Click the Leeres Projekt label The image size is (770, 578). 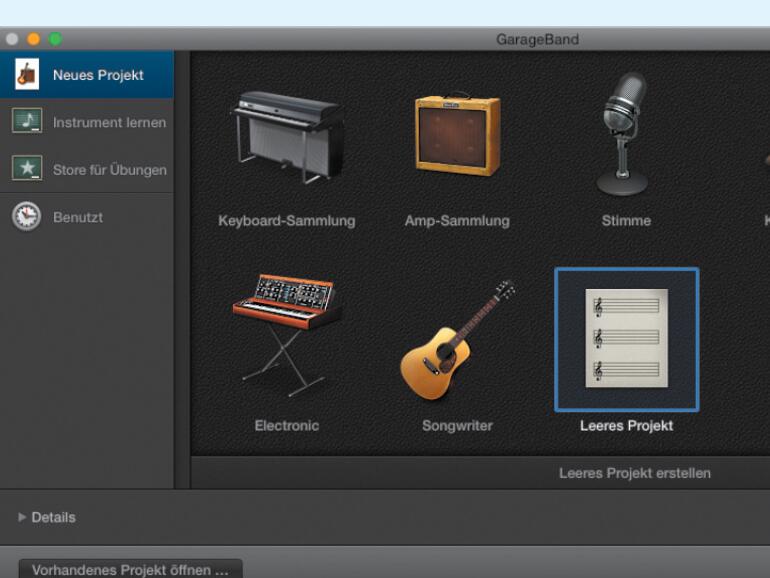[x=627, y=425]
